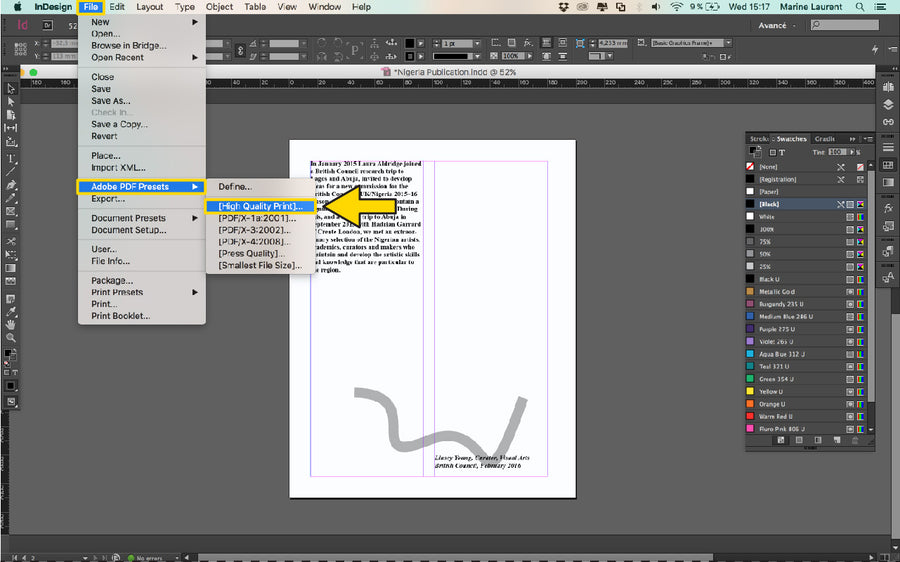Open the Tint percentage slider arrow
The width and height of the screenshot is (900, 562).
point(852,152)
